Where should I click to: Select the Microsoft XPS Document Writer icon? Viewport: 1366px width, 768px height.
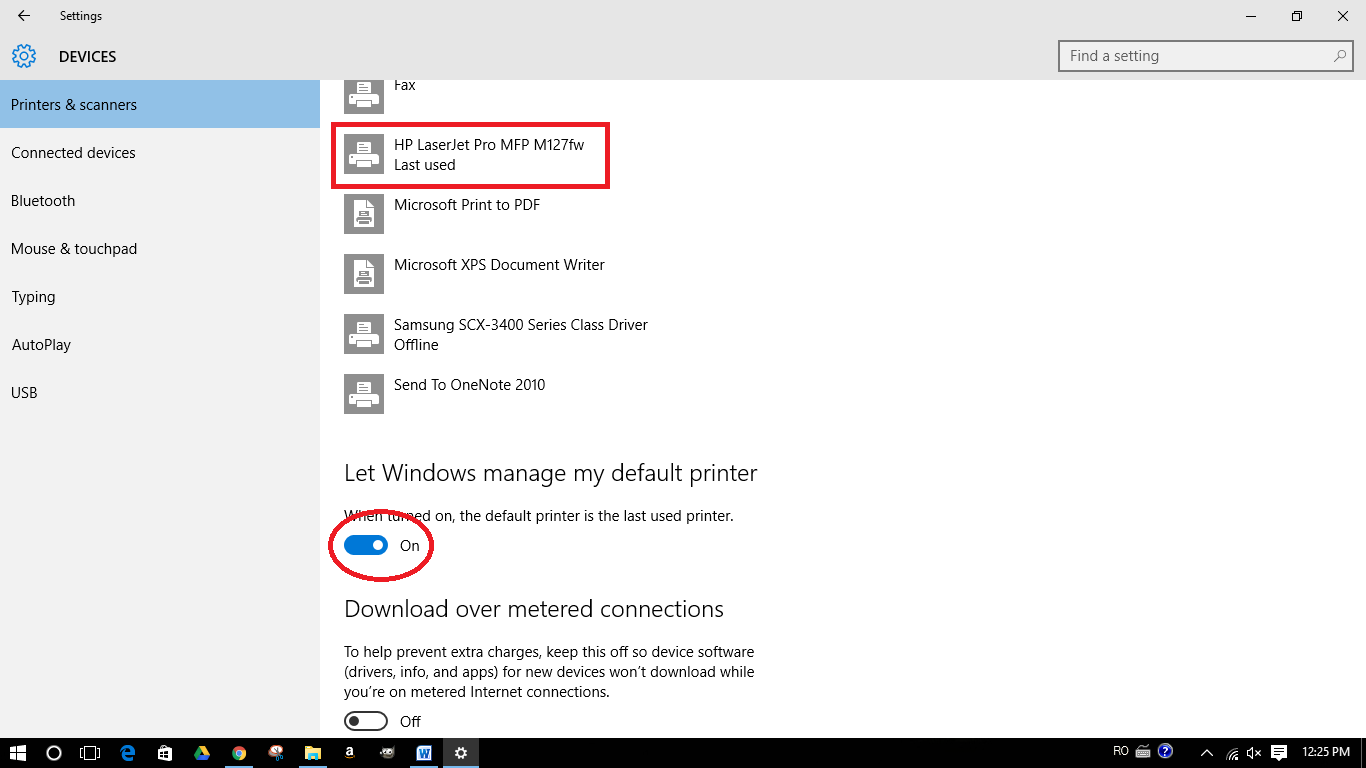[364, 274]
